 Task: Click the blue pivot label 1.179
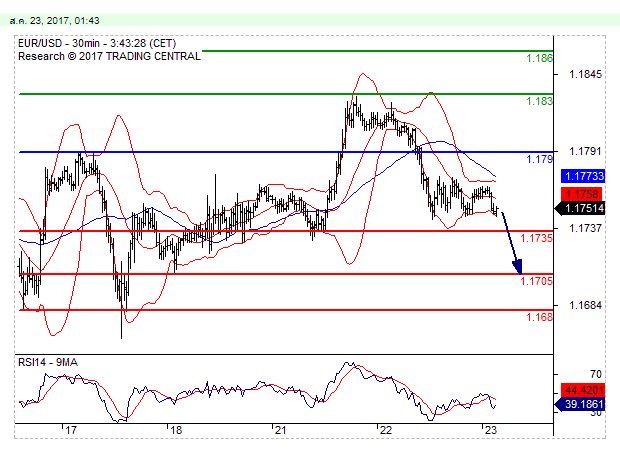click(x=539, y=159)
